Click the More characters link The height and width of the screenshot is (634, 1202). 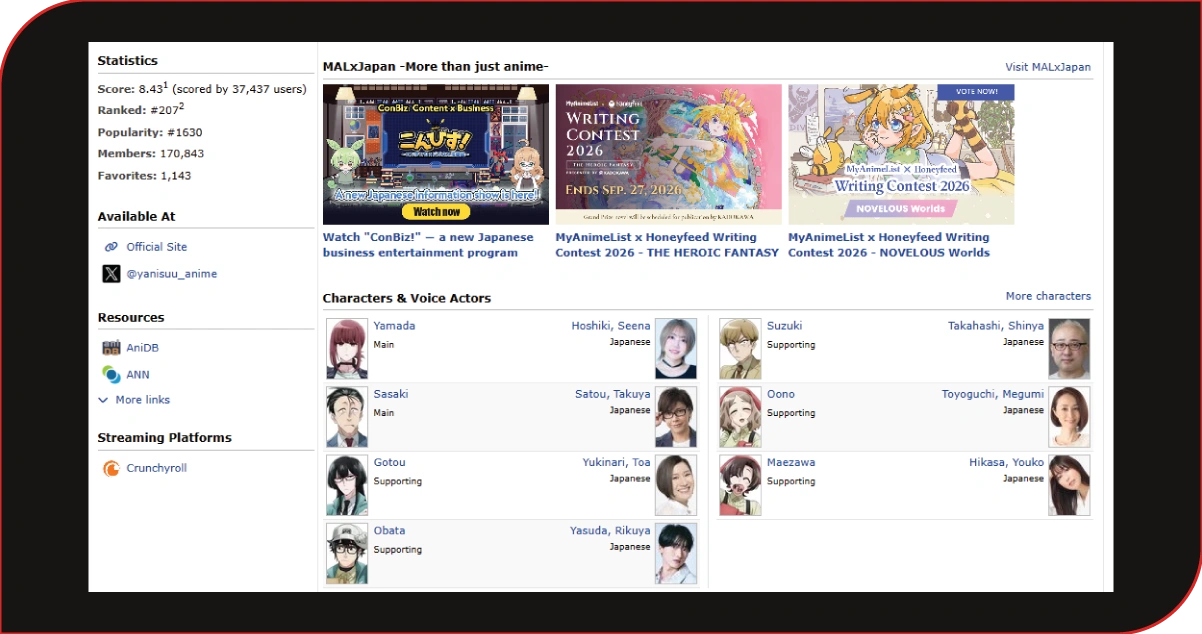pos(1048,296)
